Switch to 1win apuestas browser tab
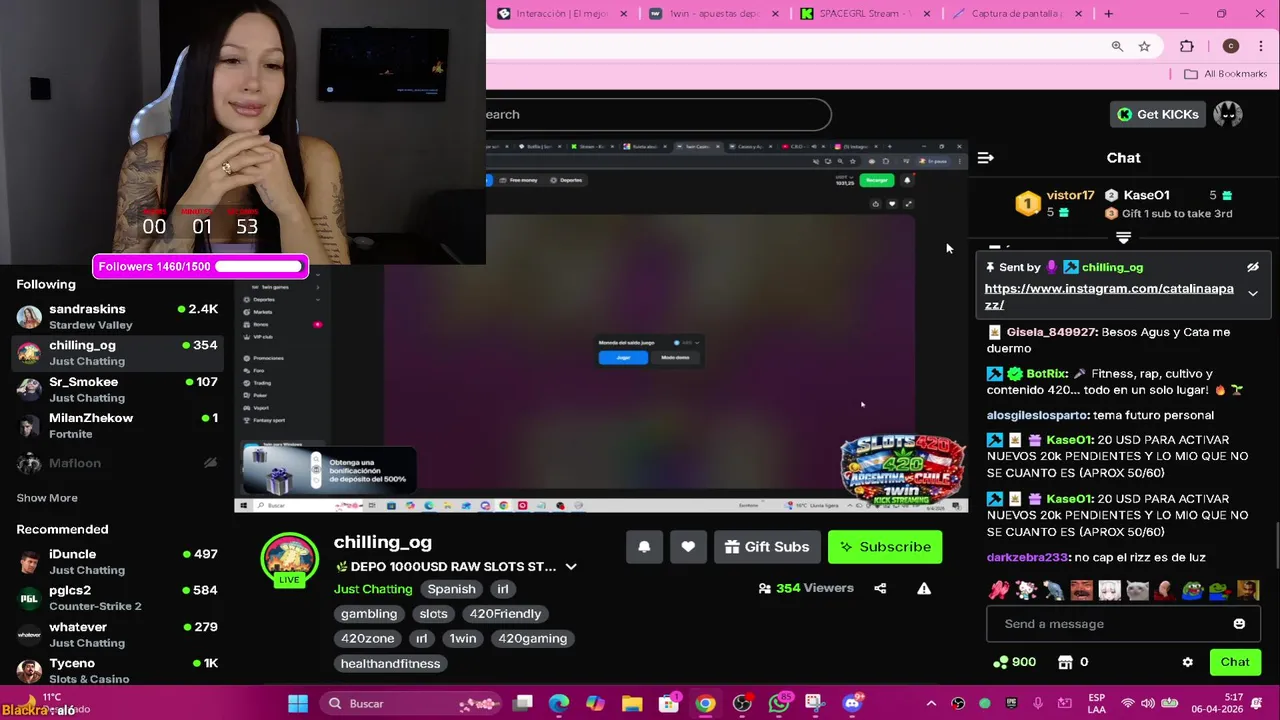 (x=714, y=14)
